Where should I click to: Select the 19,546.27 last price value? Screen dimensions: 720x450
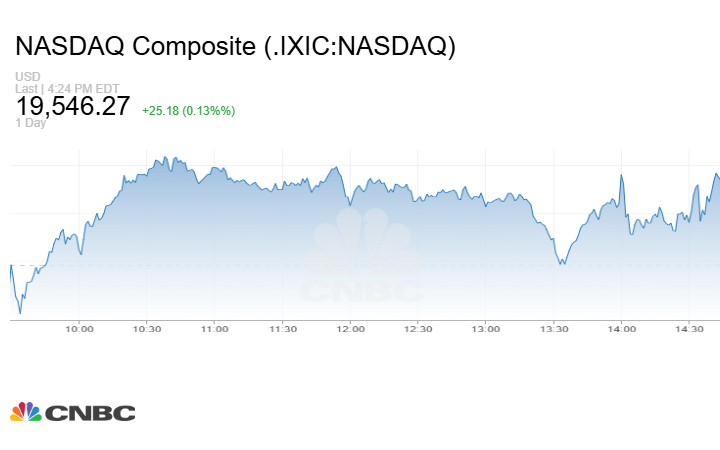coord(72,106)
